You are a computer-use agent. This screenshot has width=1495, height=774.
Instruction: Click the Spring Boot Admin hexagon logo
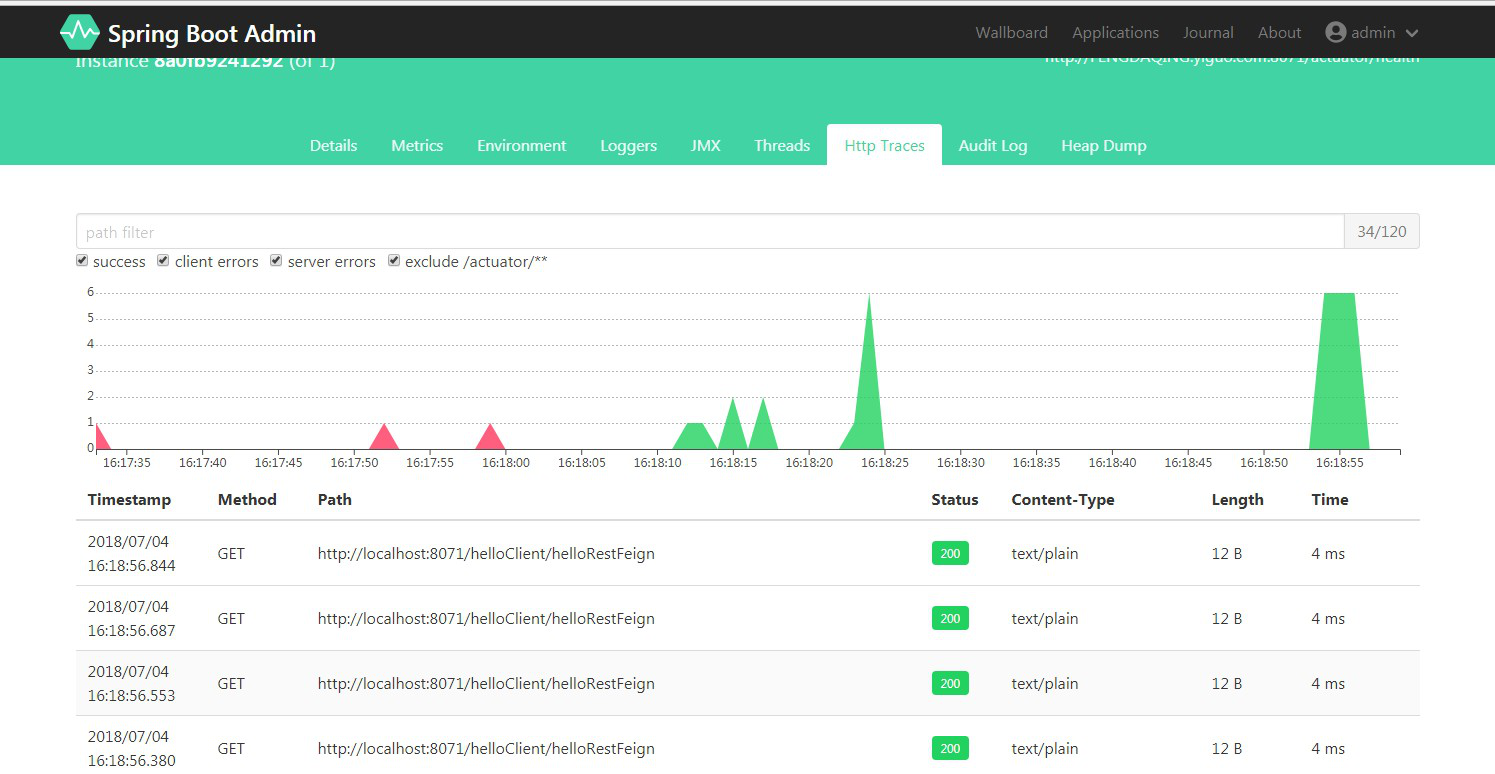(79, 33)
